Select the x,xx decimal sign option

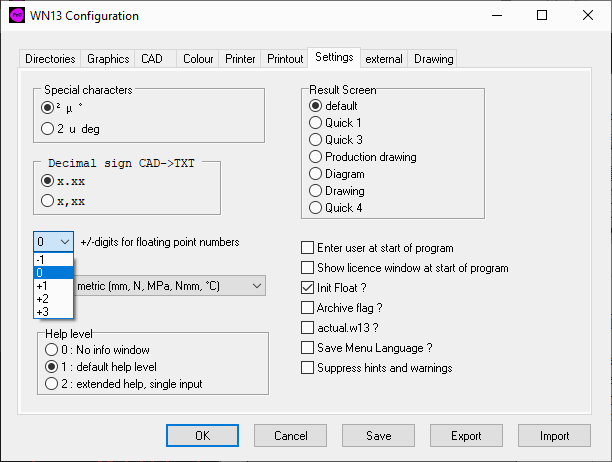tap(47, 201)
